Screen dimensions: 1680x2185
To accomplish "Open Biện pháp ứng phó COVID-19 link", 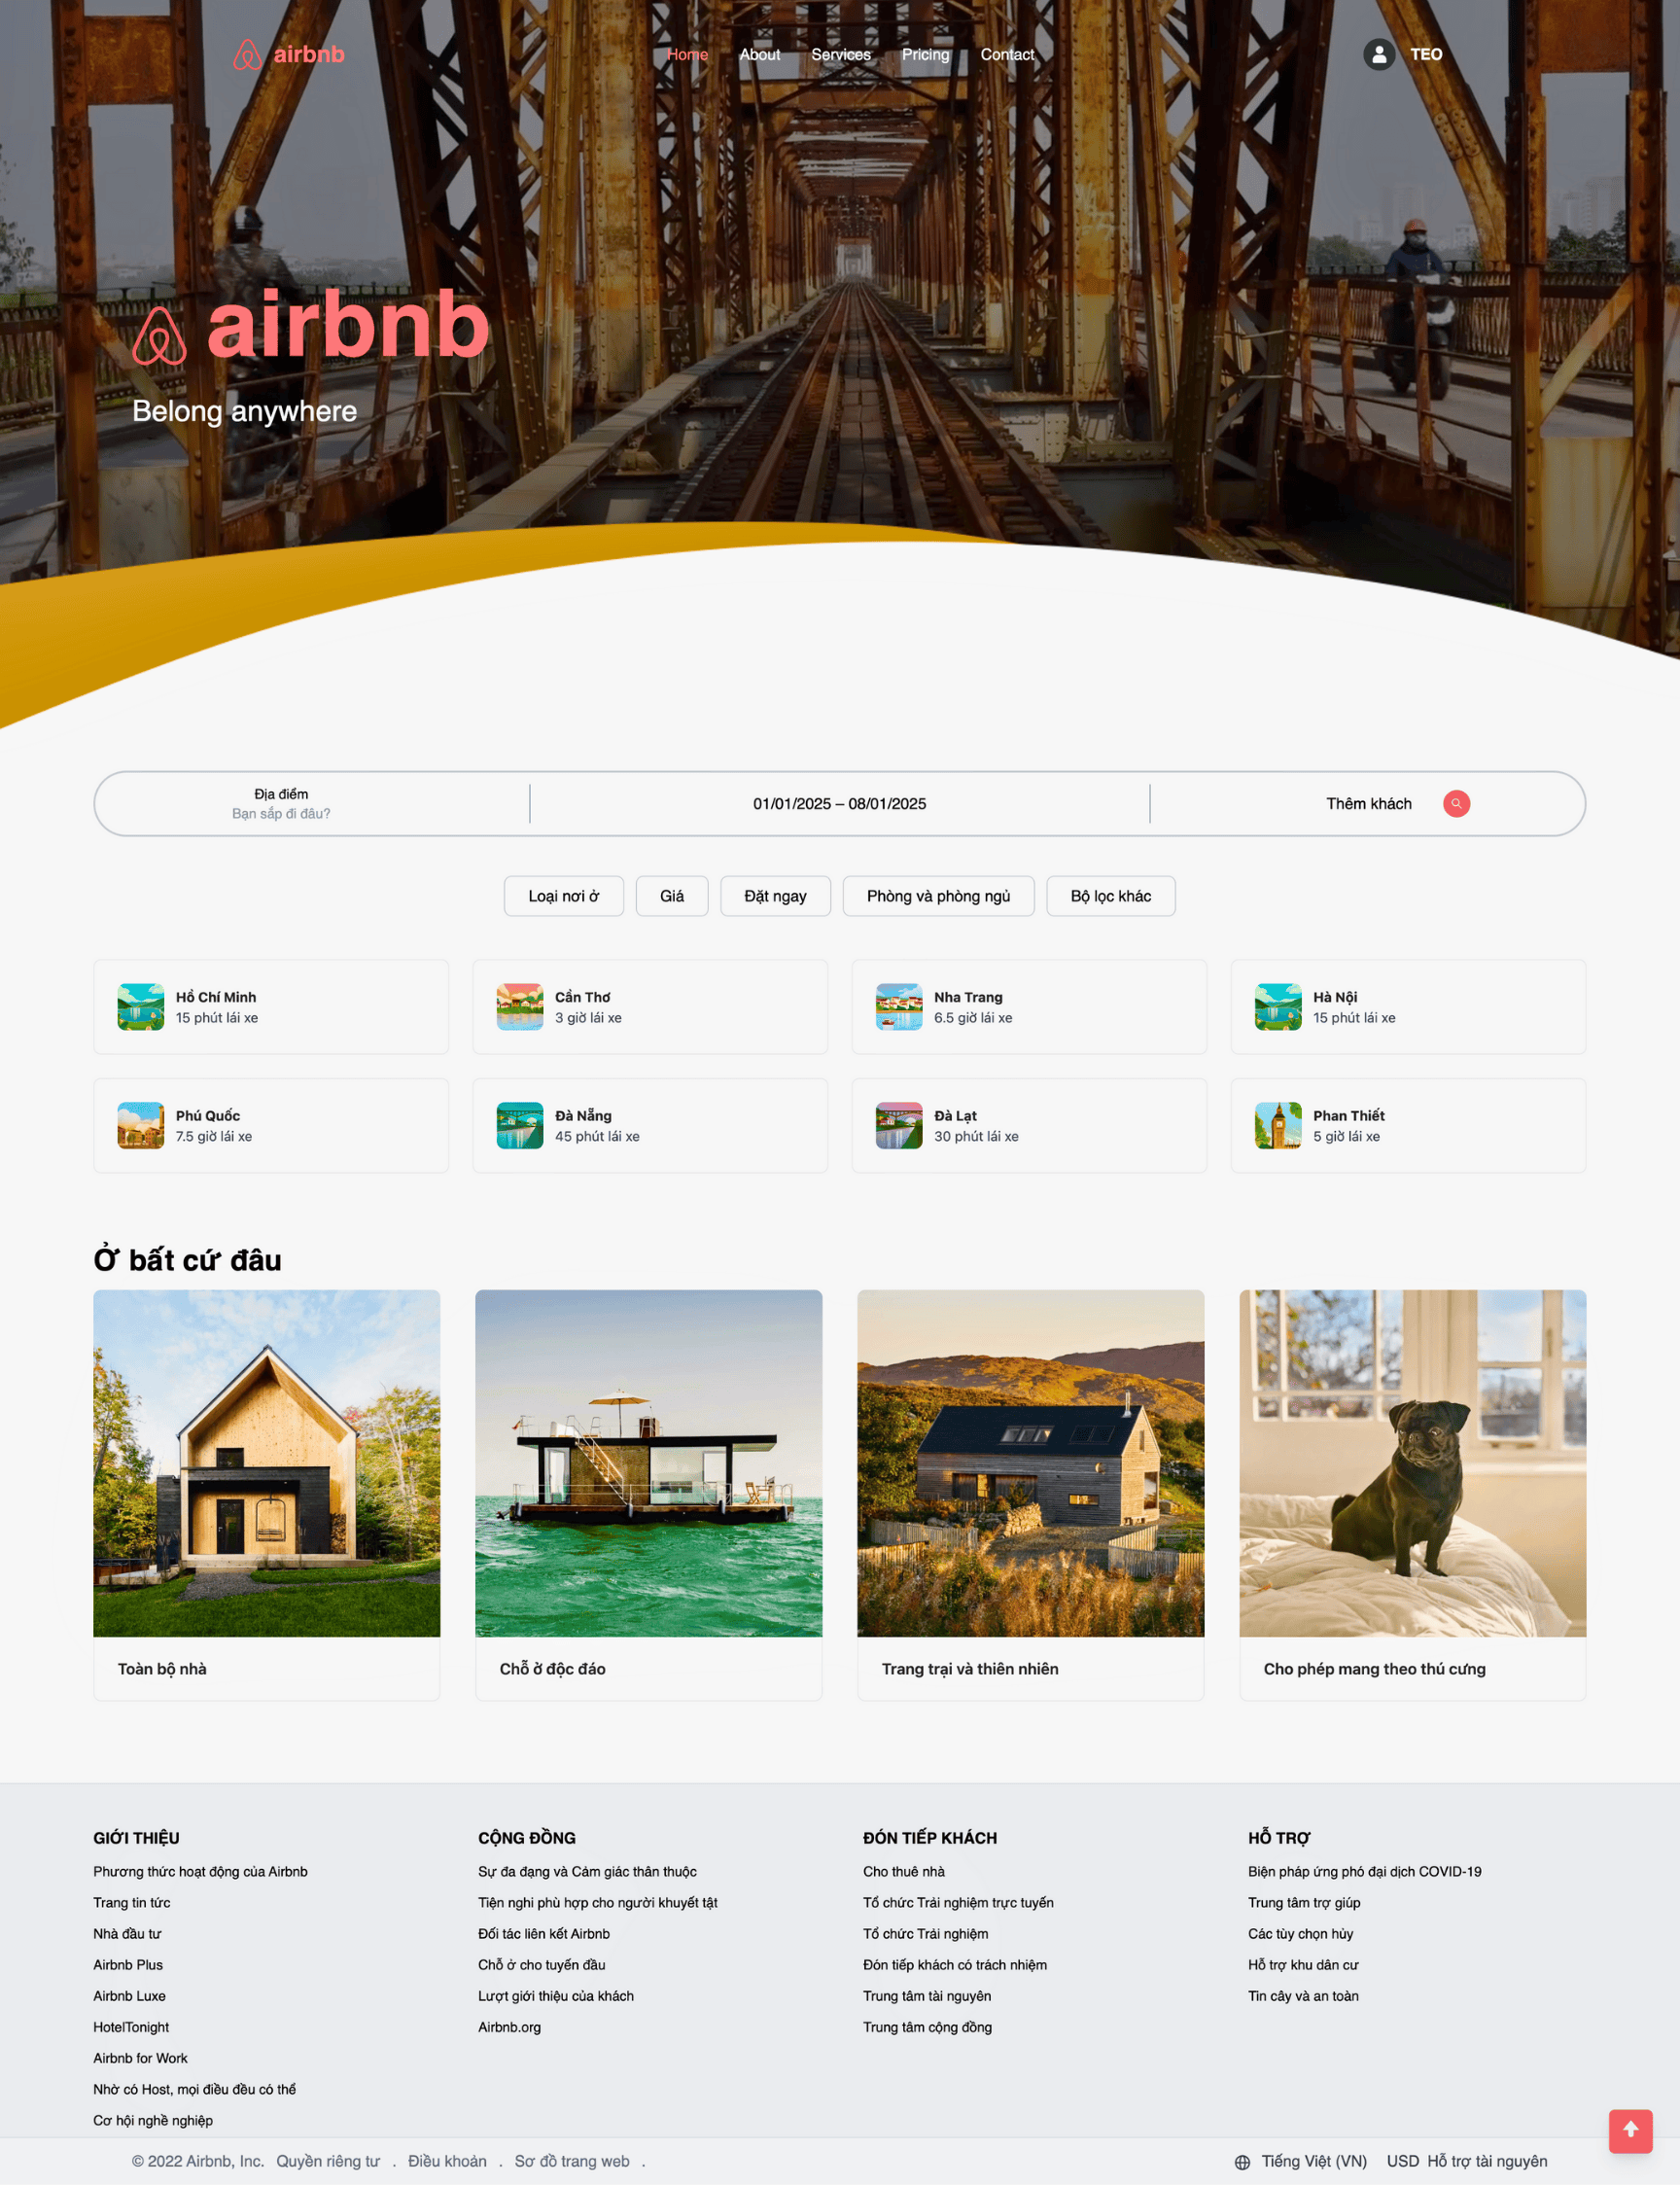I will [1364, 1871].
